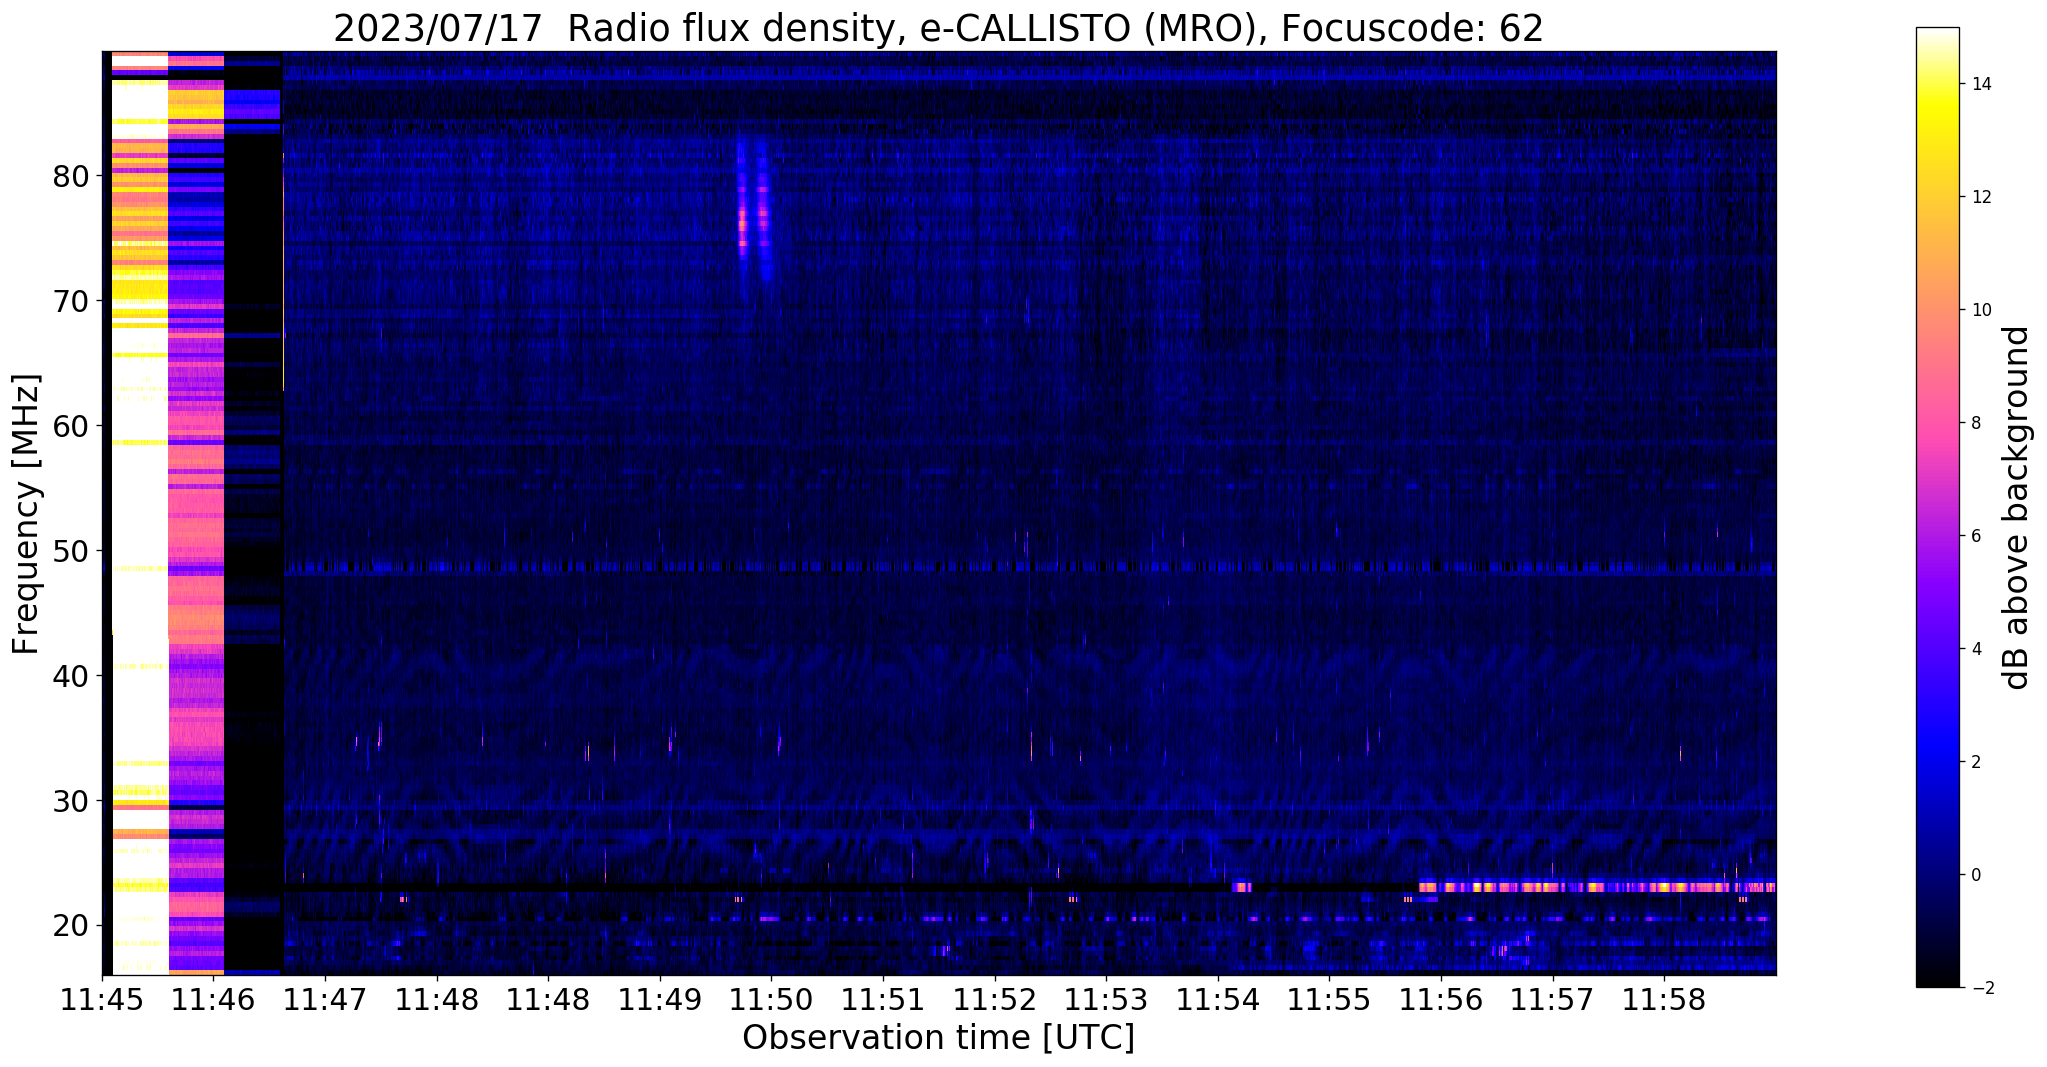Click the pink burst near 11:50 at 76 MHz
Image resolution: width=2047 pixels, height=1067 pixels.
[743, 225]
